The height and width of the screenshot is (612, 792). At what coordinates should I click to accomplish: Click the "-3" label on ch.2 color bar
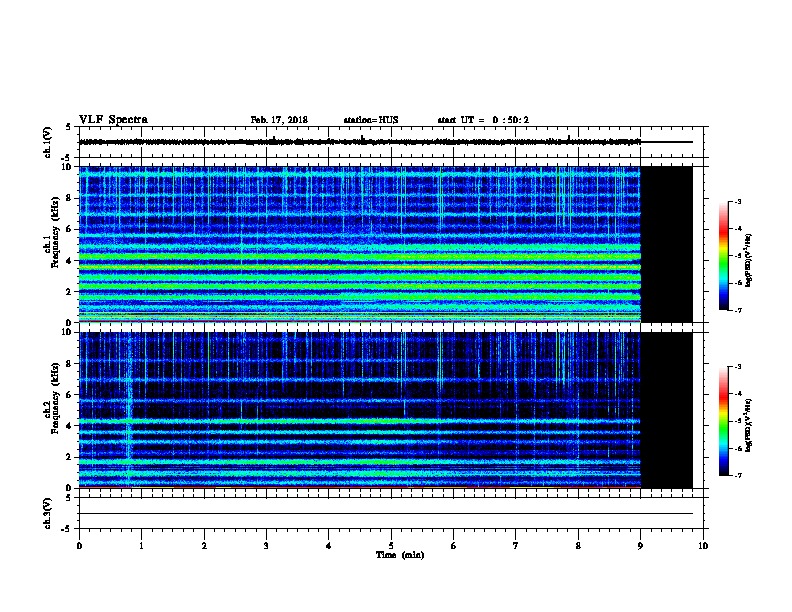[x=737, y=367]
